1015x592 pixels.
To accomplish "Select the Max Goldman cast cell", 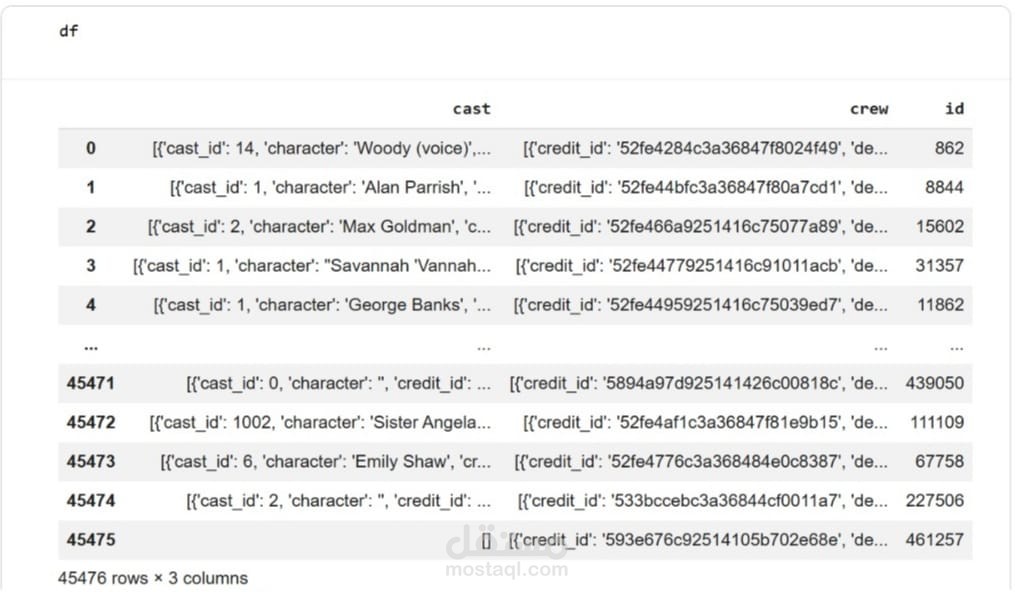I will pos(319,226).
